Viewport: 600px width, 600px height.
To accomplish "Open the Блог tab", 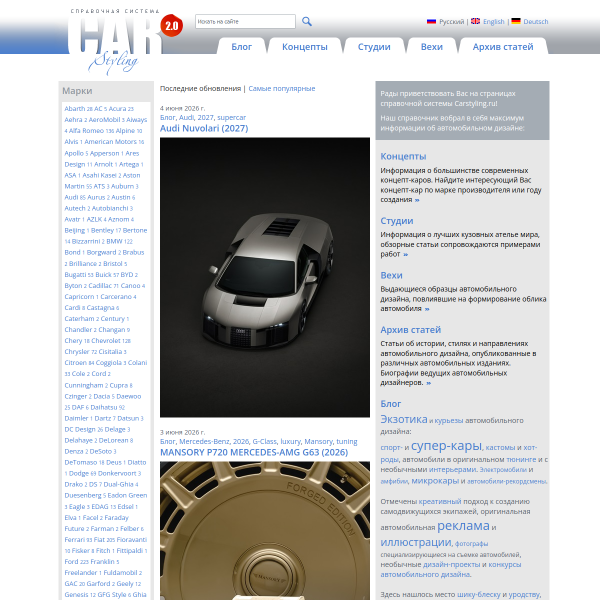I will click(x=241, y=47).
